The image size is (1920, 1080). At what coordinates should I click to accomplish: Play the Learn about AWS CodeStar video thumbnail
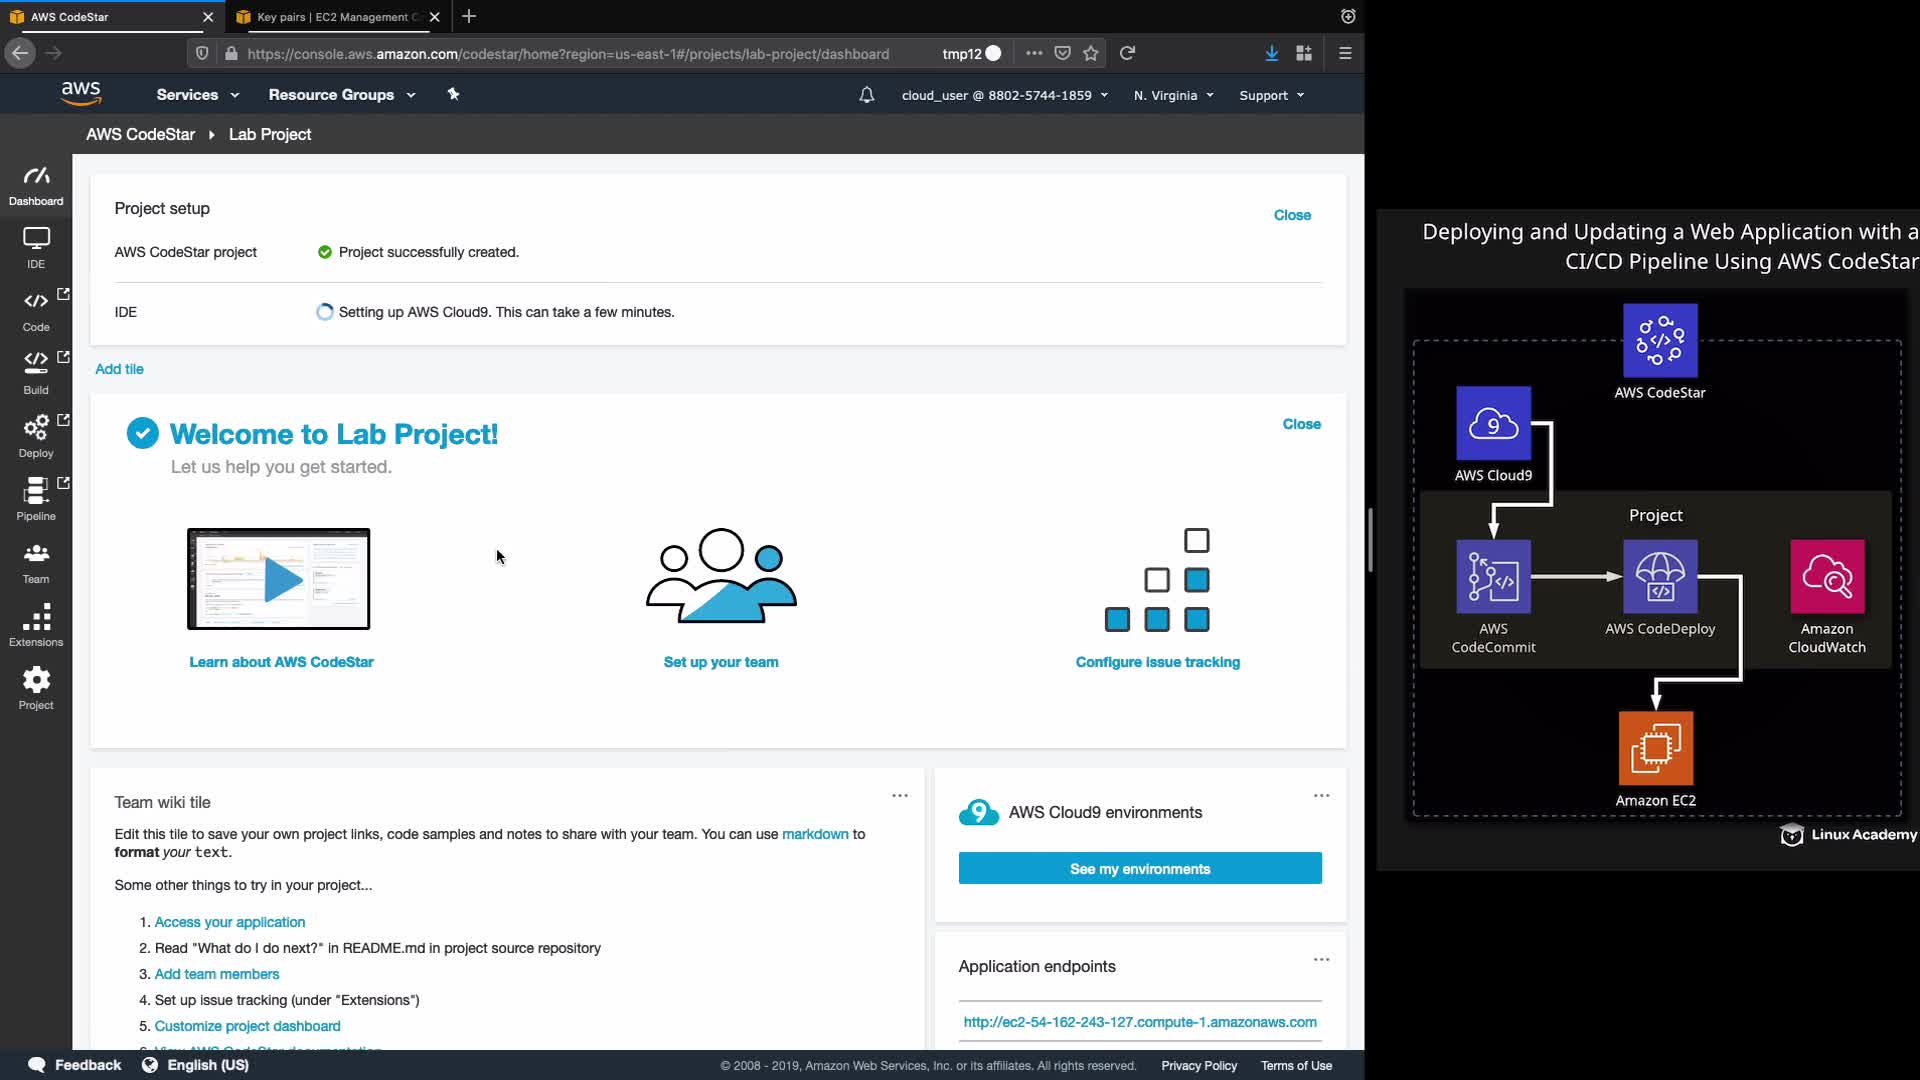tap(279, 579)
